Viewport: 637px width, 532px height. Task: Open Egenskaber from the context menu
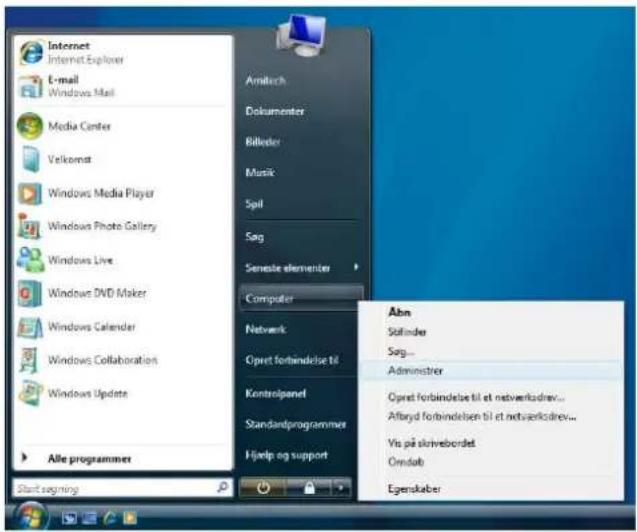tap(414, 489)
